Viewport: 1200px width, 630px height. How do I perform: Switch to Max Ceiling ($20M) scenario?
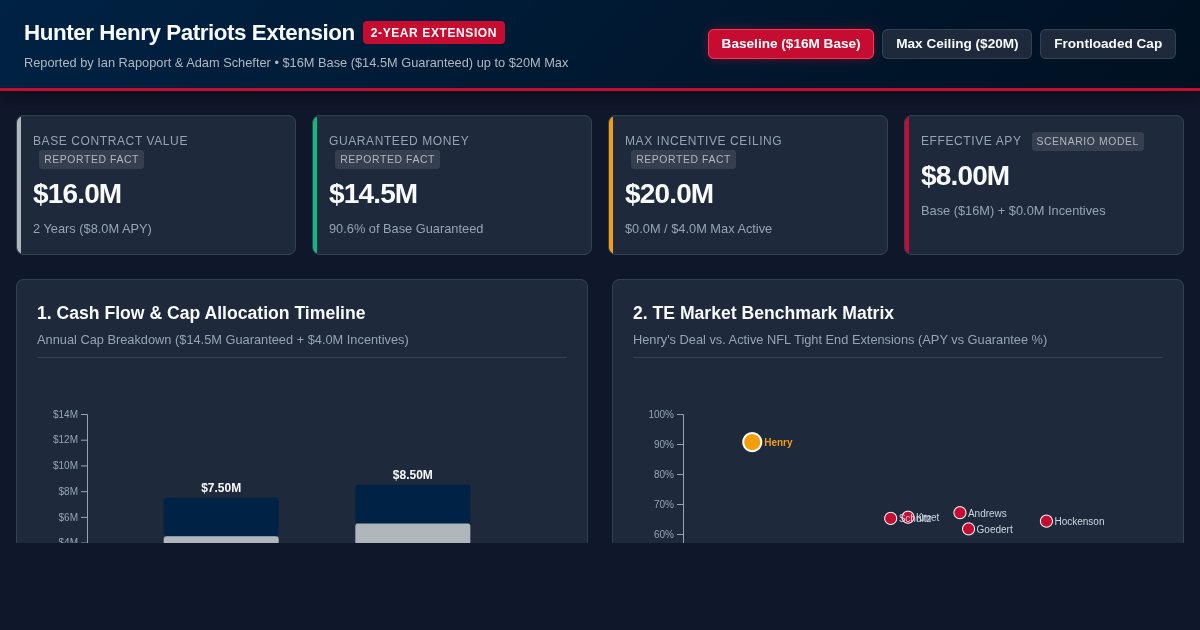tap(957, 44)
